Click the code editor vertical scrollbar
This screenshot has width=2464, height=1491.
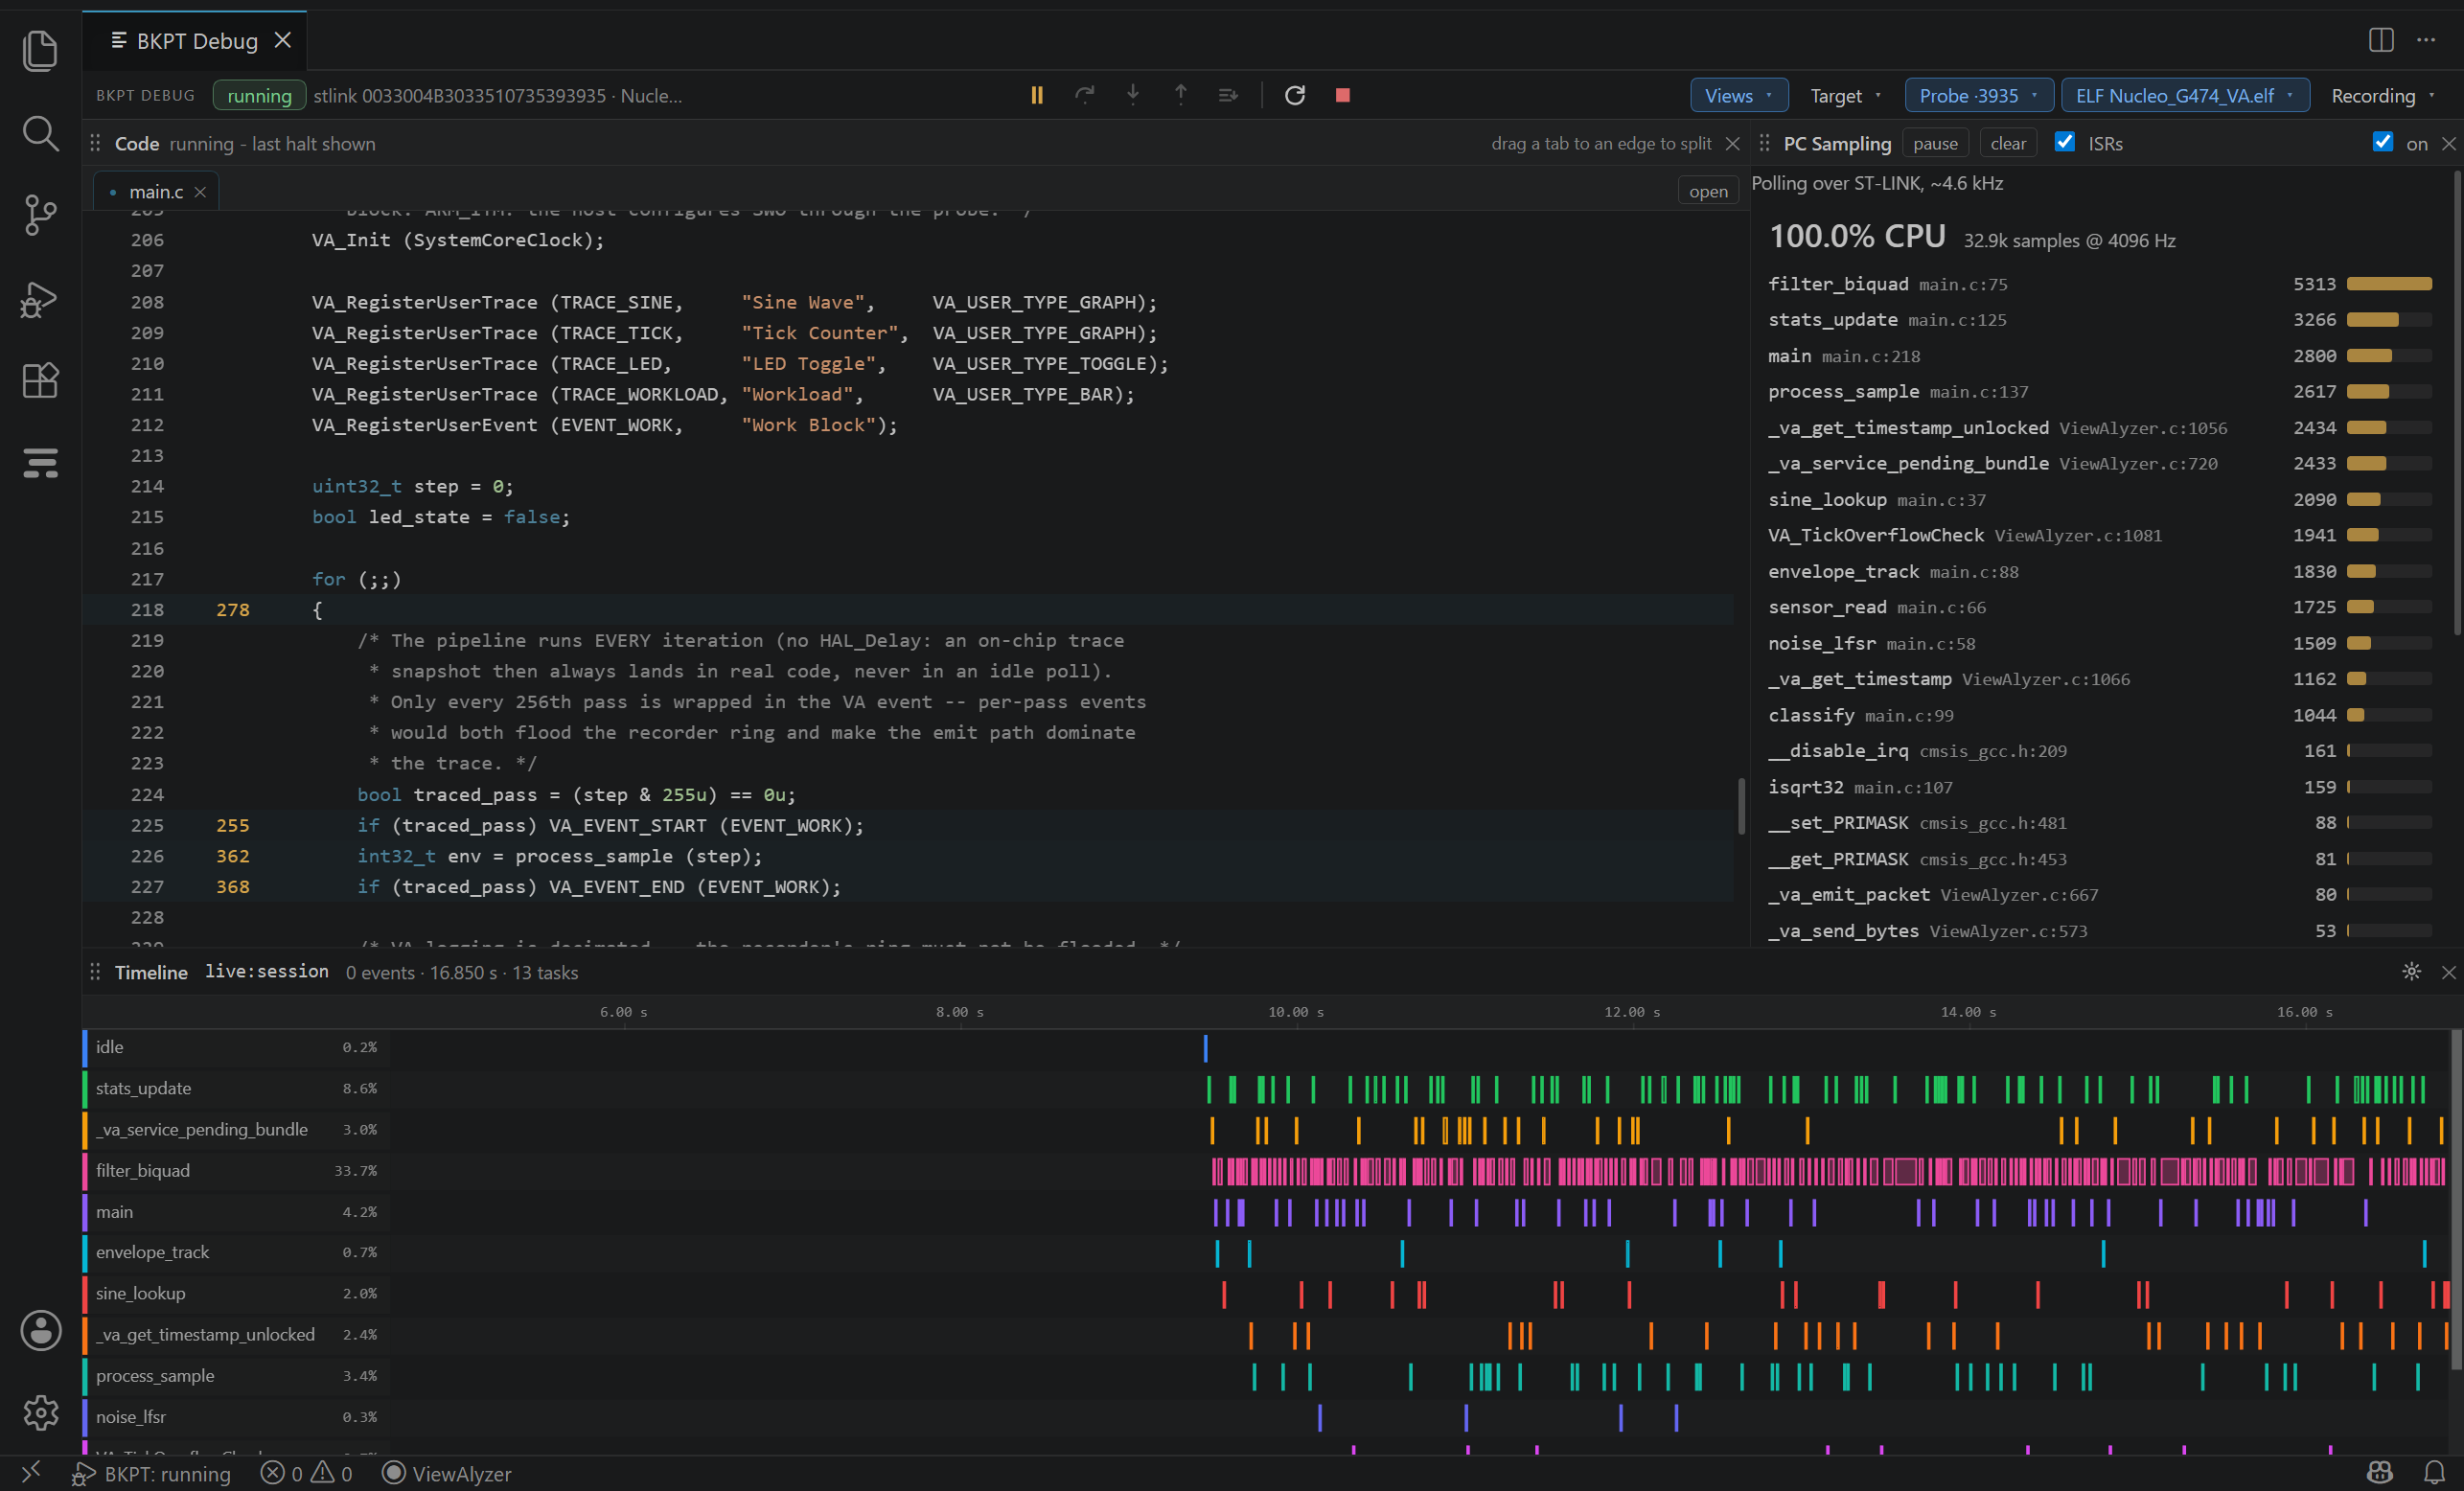(x=1741, y=806)
